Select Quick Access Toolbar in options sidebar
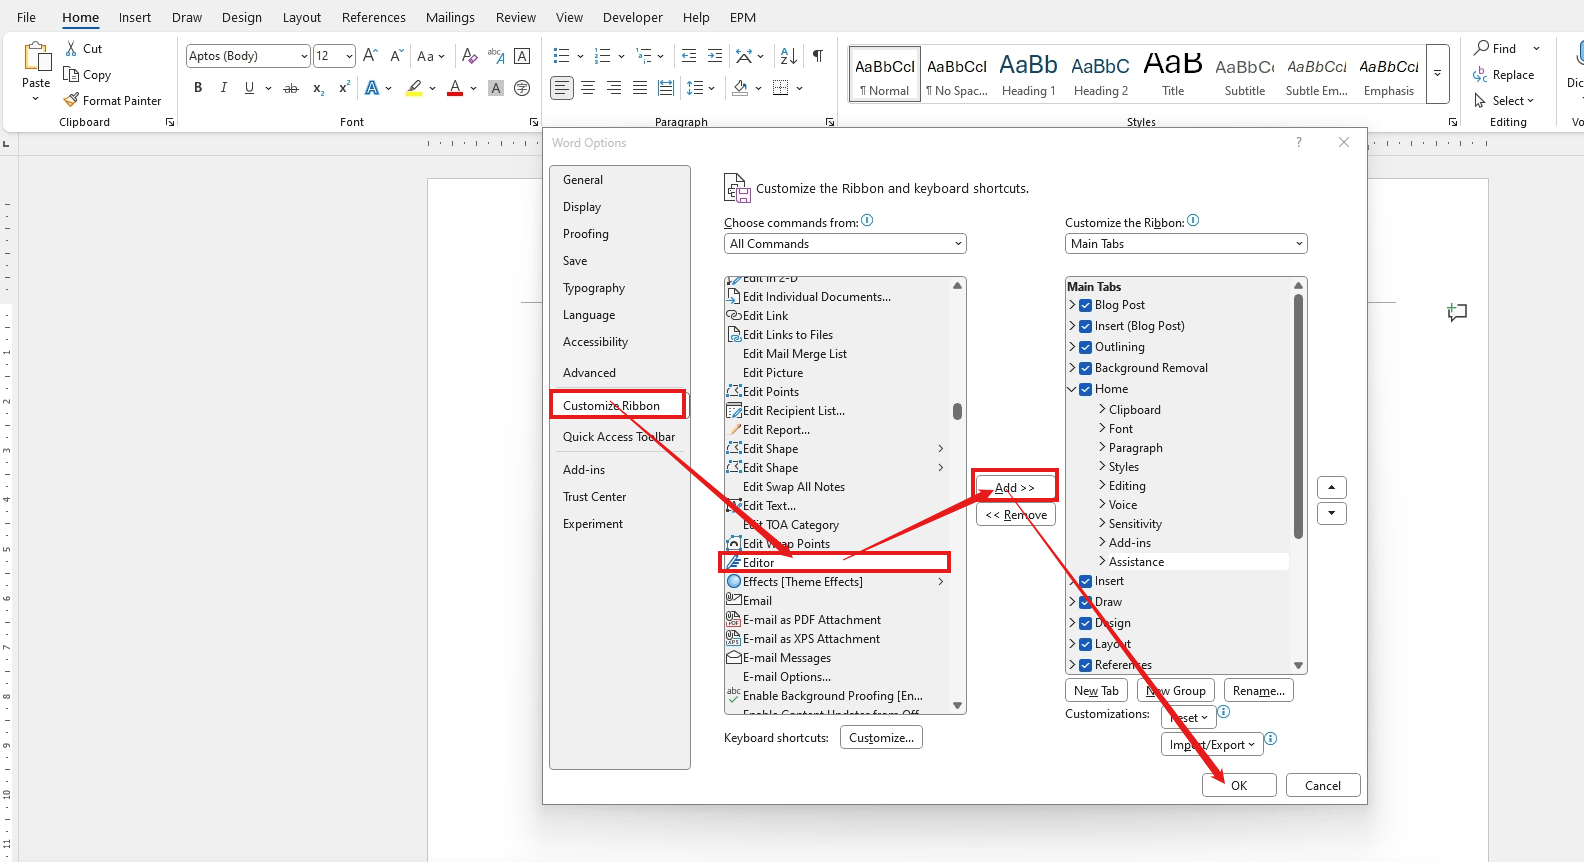This screenshot has width=1584, height=862. (x=619, y=436)
